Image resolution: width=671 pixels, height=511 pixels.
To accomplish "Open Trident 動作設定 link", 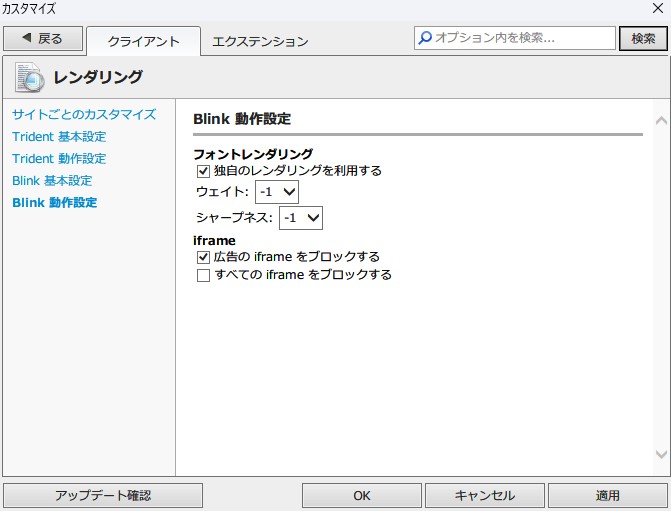I will 59,158.
